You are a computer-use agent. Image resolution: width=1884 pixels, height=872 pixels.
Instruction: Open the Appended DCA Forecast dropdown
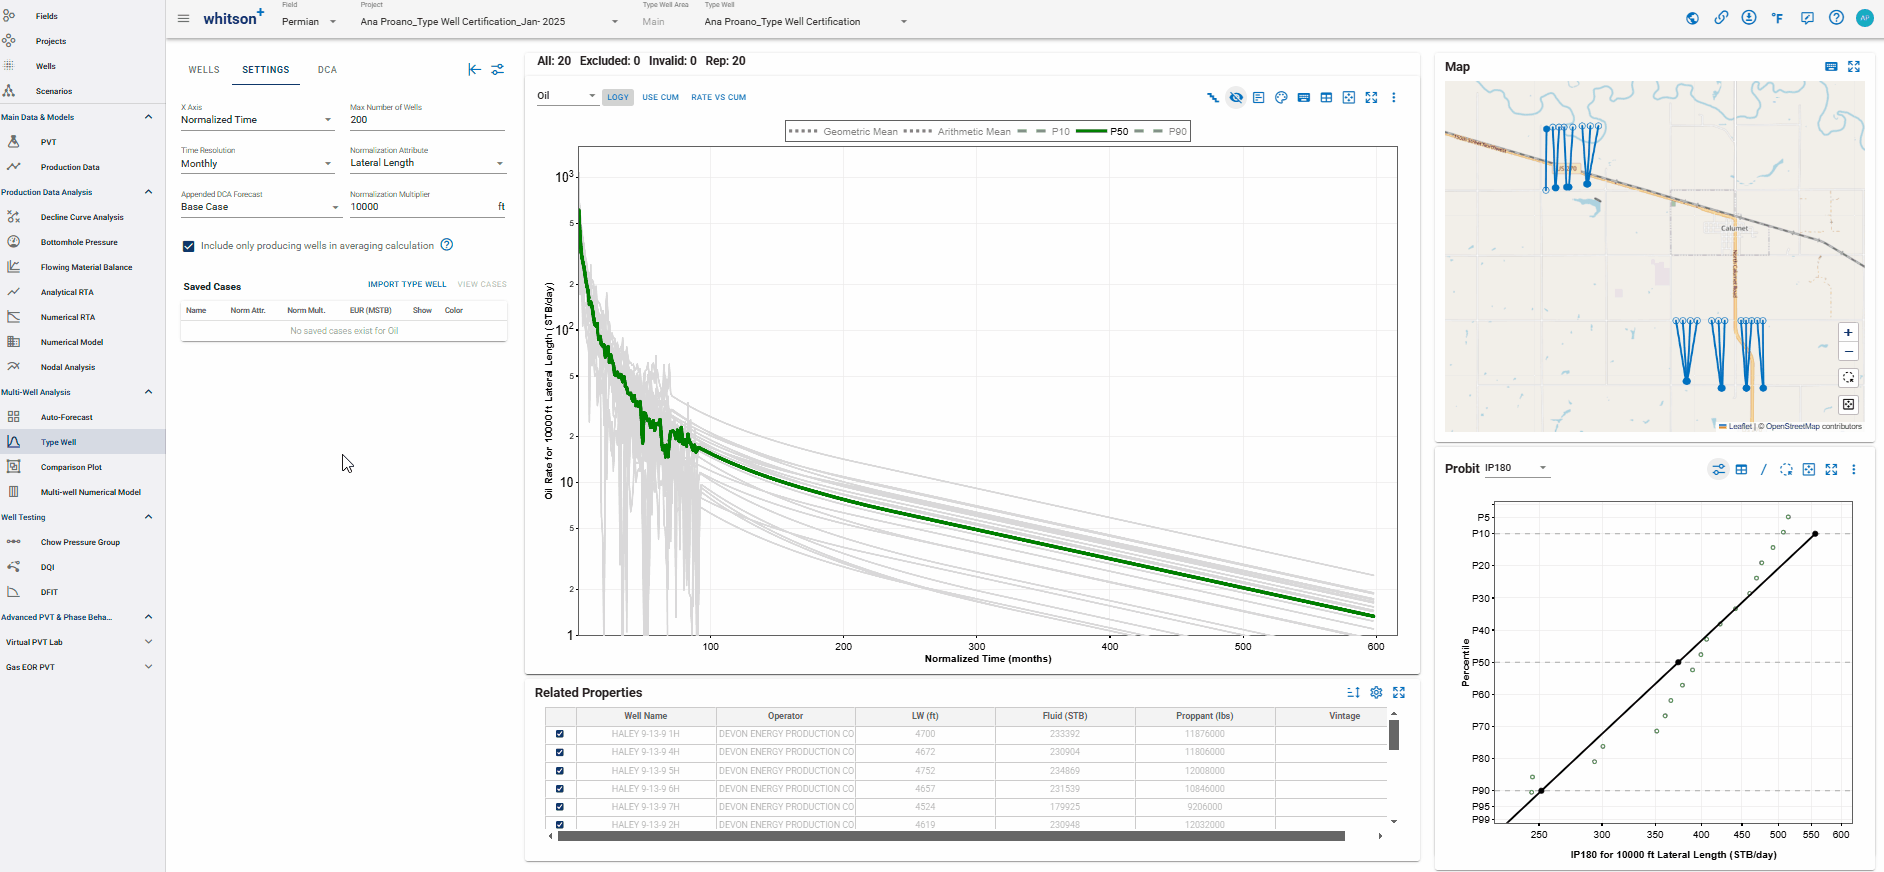[x=260, y=207]
